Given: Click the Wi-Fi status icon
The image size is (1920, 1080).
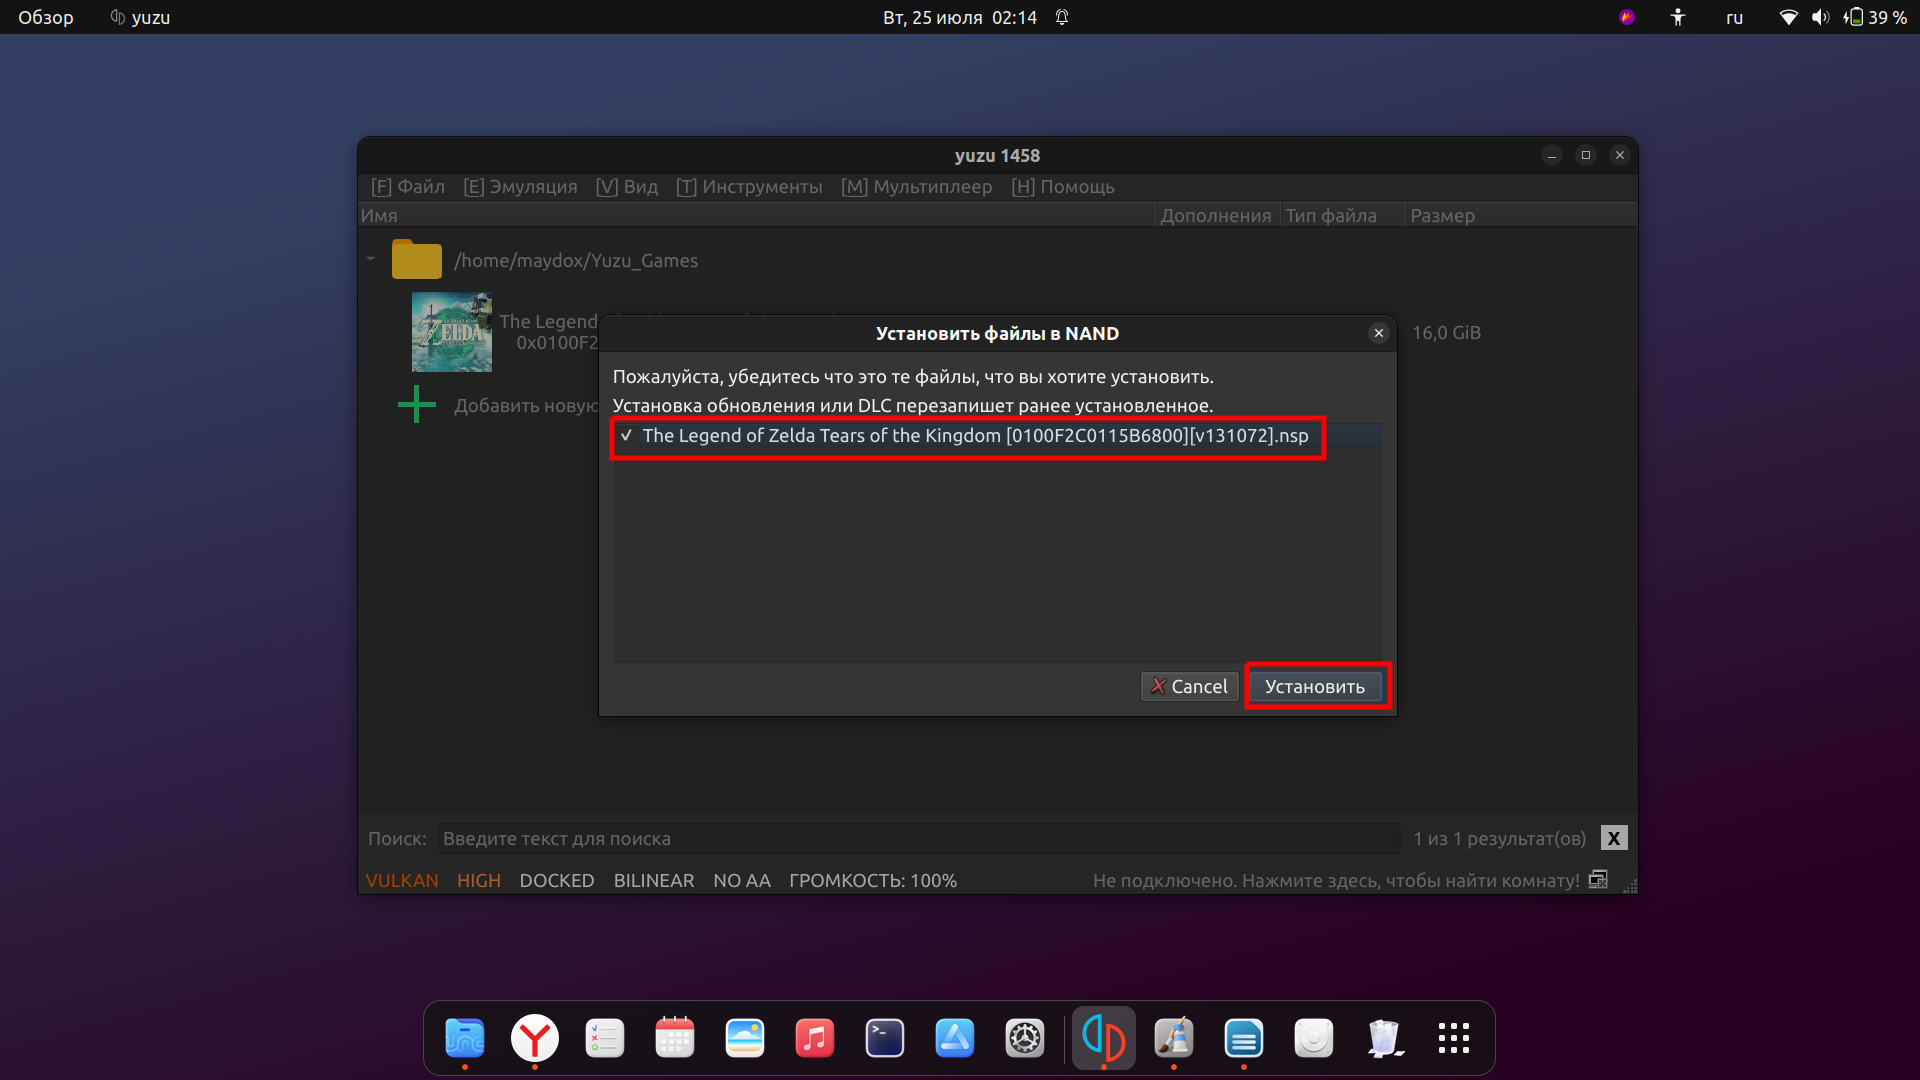Looking at the screenshot, I should pos(1788,17).
